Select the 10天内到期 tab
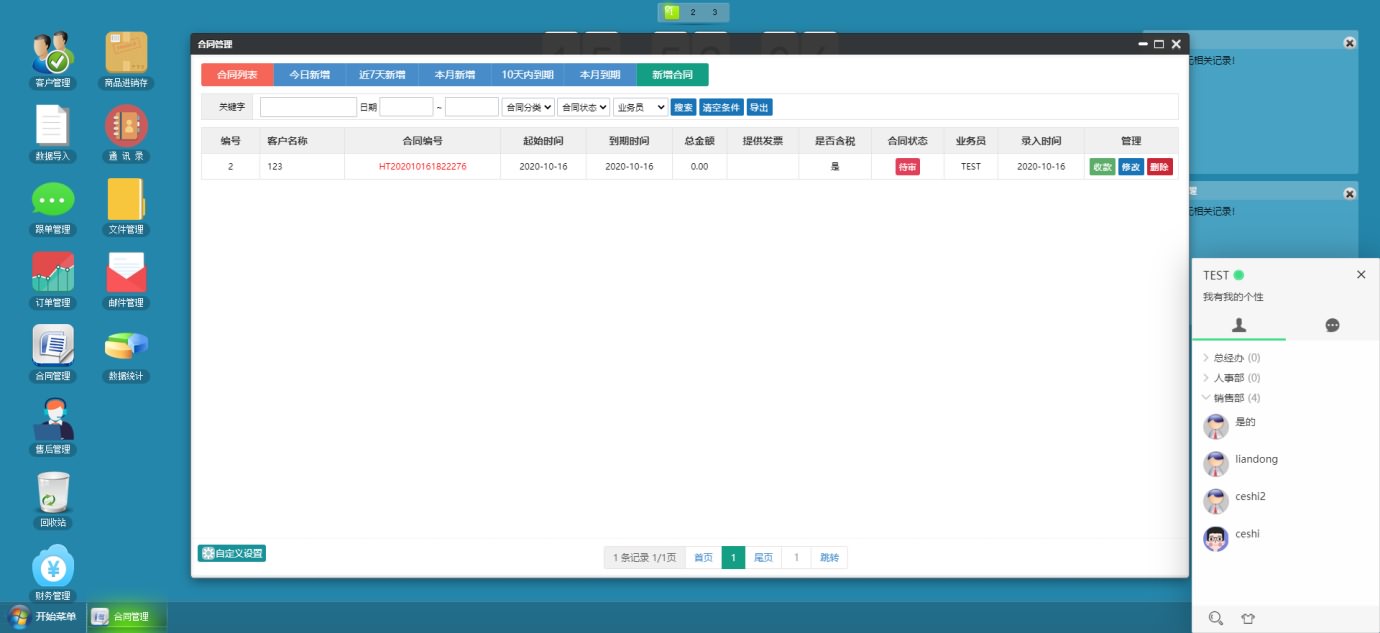The width and height of the screenshot is (1380, 633). [x=528, y=75]
